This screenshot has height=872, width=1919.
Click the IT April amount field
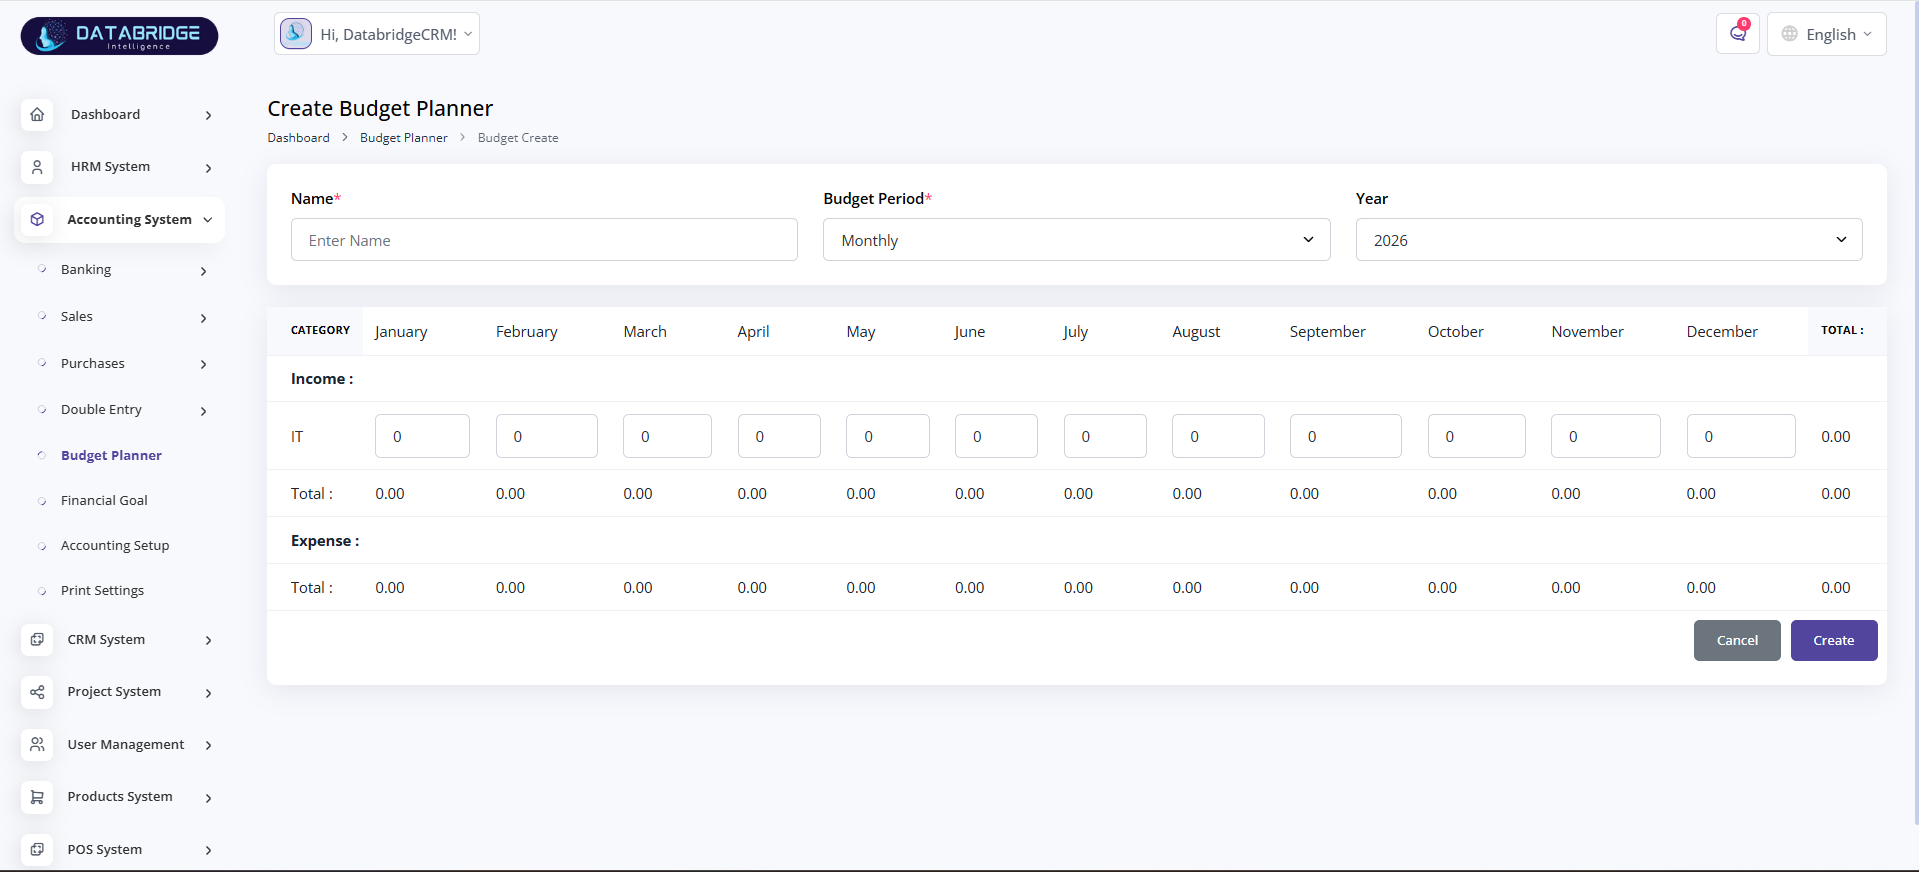tap(779, 436)
